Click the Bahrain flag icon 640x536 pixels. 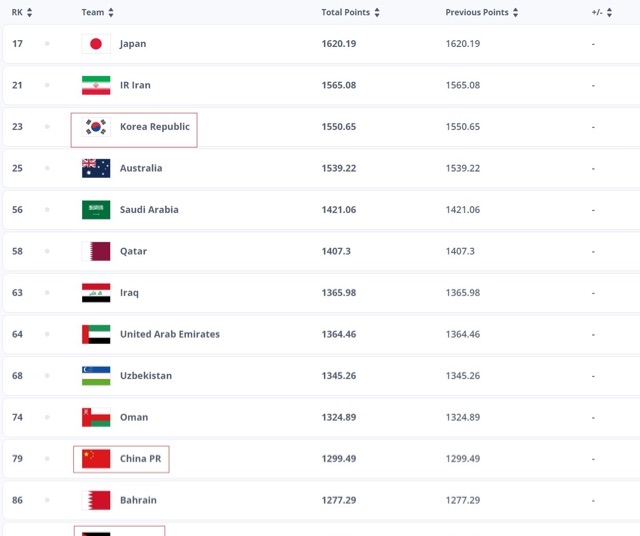96,500
